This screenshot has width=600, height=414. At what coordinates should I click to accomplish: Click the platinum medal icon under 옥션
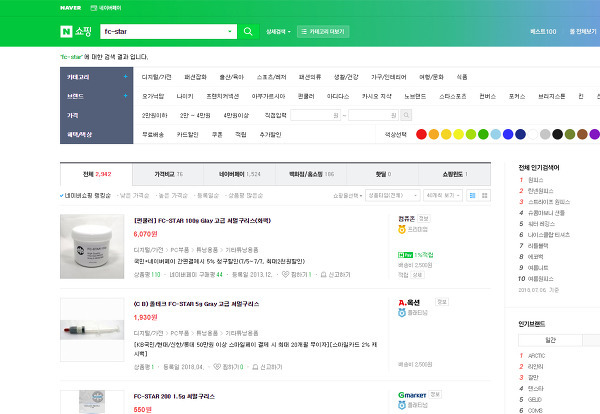point(402,313)
